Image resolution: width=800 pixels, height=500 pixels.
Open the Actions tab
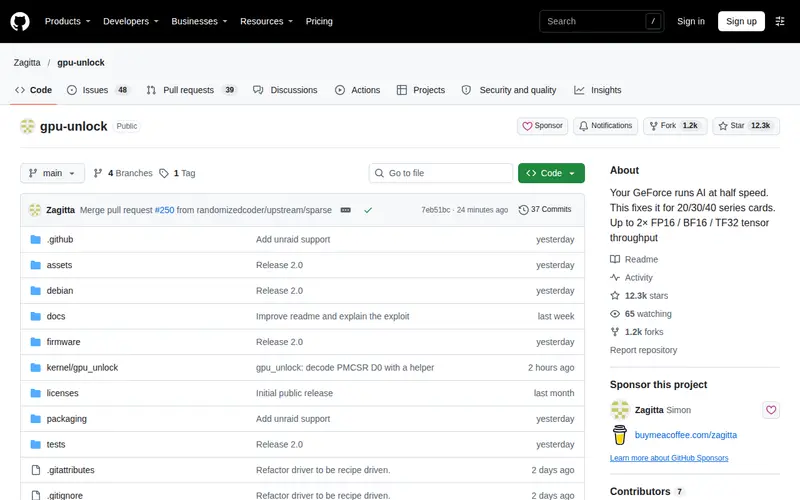(358, 90)
